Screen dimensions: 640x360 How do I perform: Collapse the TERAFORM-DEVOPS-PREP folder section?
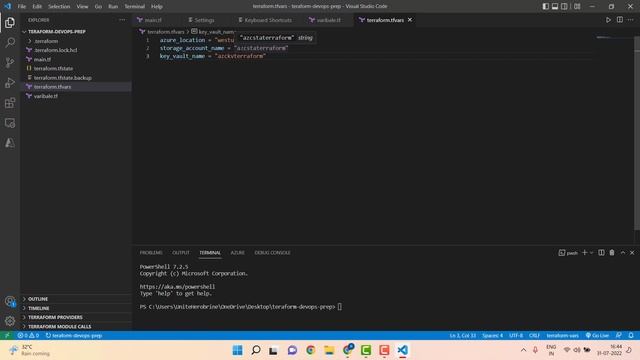[x=76, y=31]
